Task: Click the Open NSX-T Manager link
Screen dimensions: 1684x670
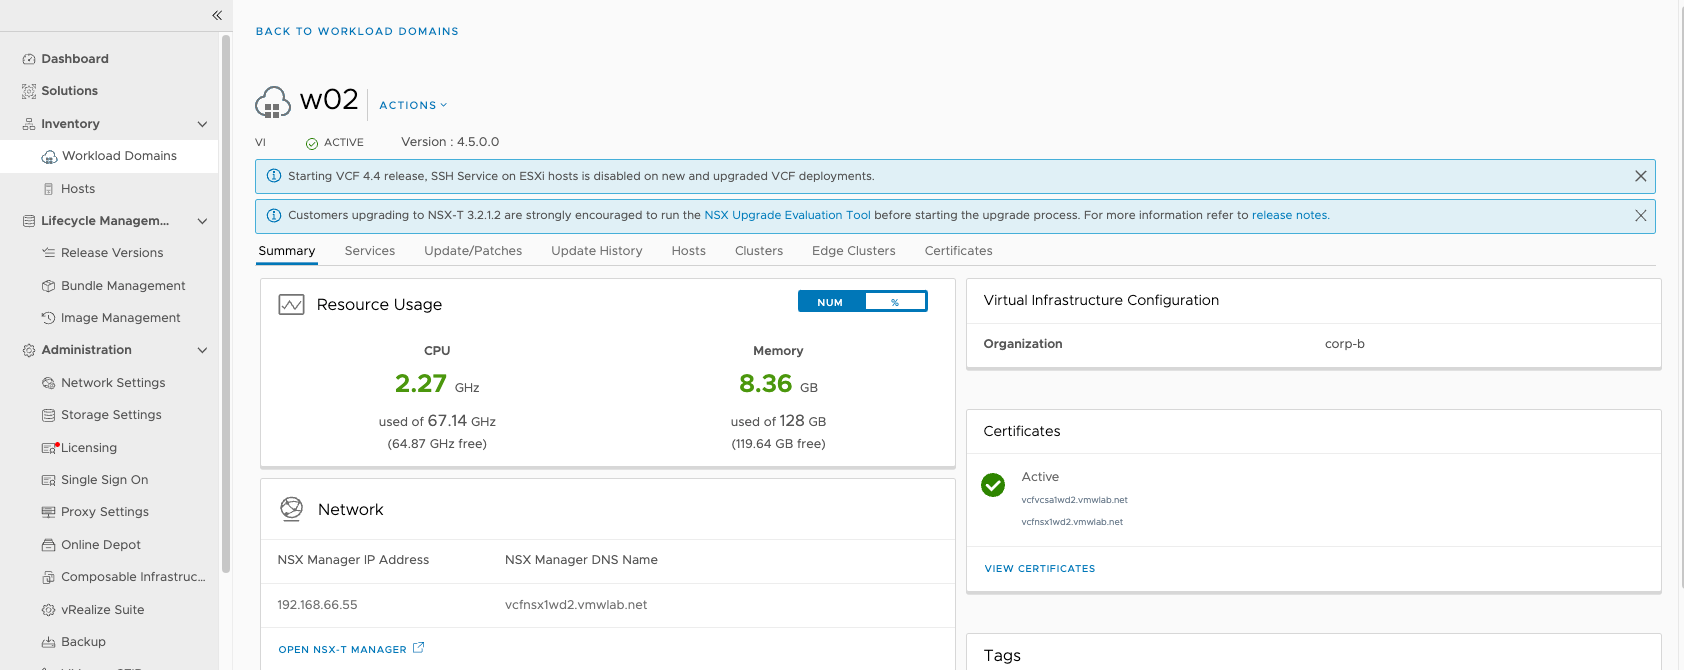Action: [342, 650]
